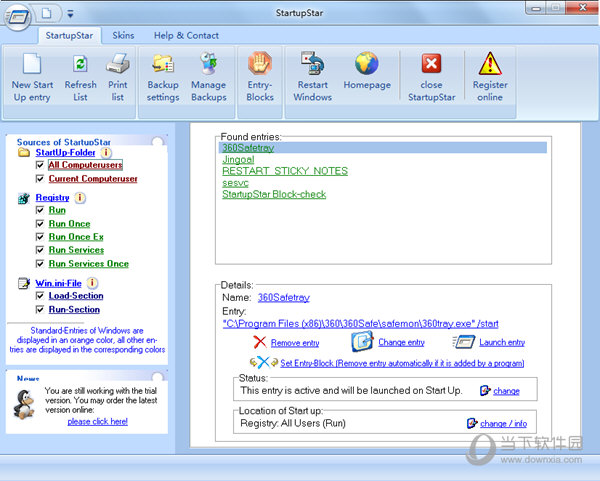Select Jingoal entry
Screen dimensions: 600x481
(238, 159)
